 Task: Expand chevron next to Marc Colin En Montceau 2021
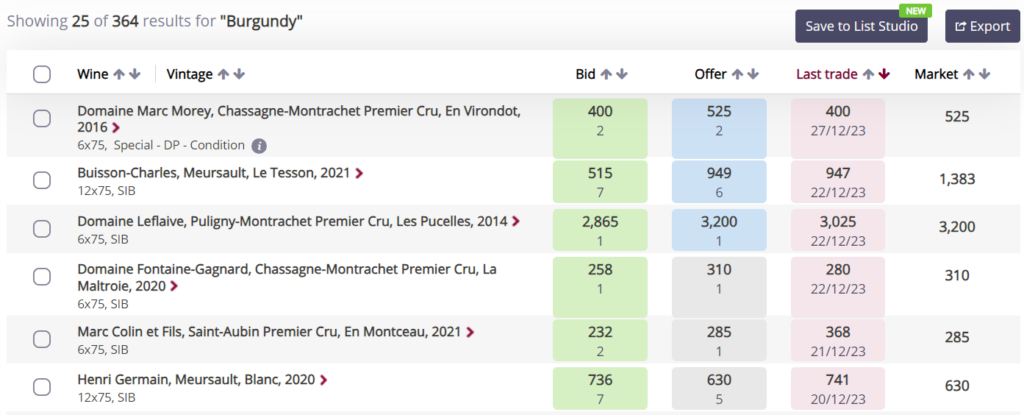click(470, 332)
